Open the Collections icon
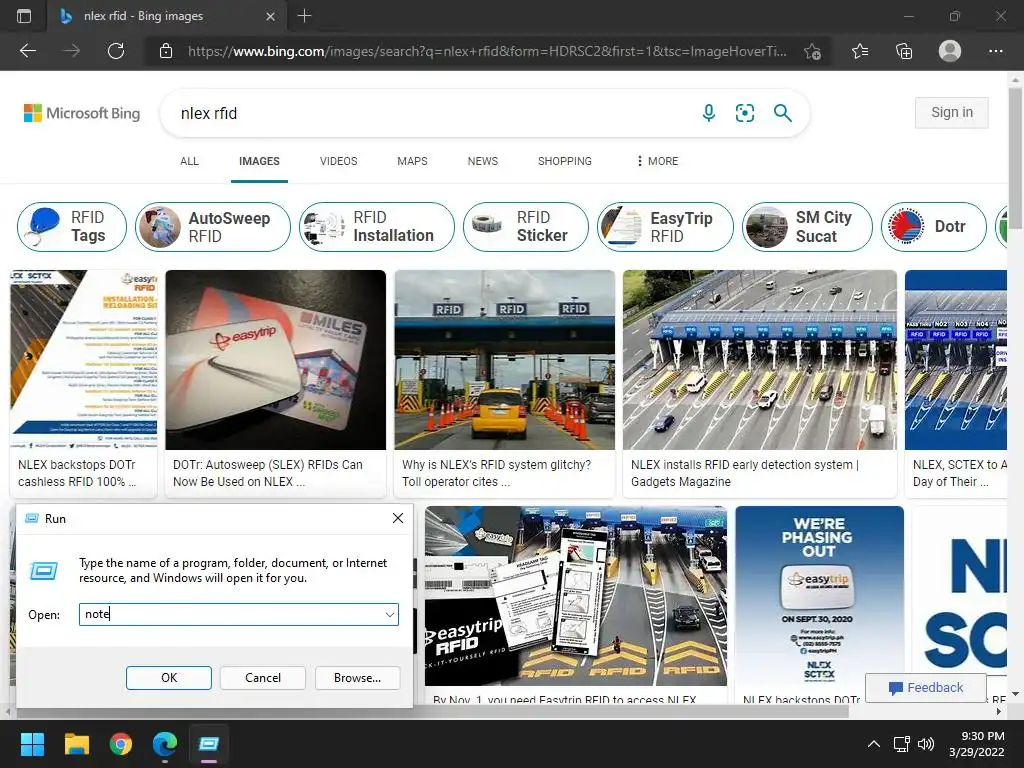The image size is (1024, 768). coord(904,51)
